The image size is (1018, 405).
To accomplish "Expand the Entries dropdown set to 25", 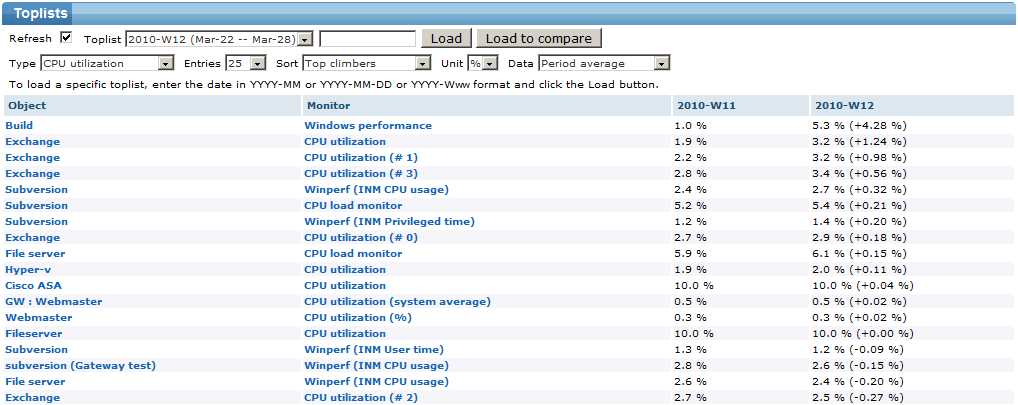I will pyautogui.click(x=246, y=64).
